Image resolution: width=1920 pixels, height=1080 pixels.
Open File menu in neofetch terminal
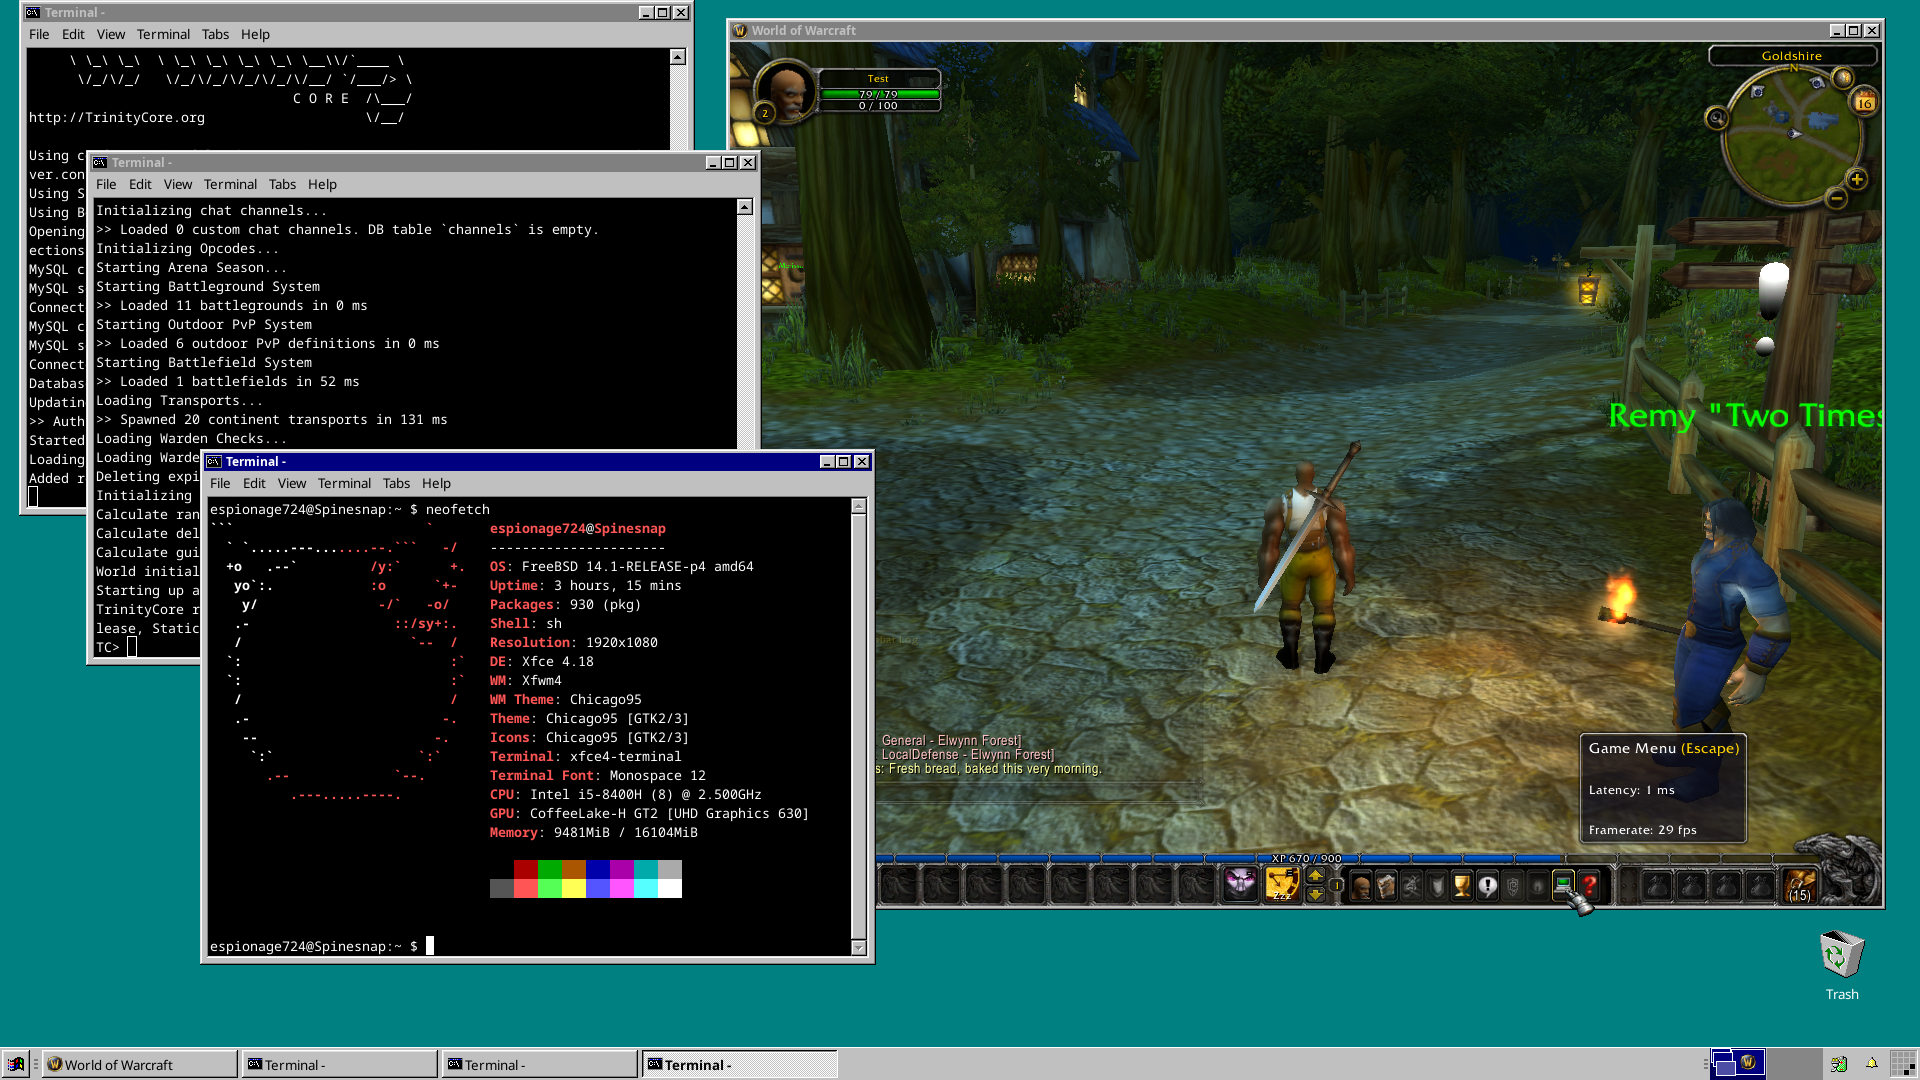[220, 483]
